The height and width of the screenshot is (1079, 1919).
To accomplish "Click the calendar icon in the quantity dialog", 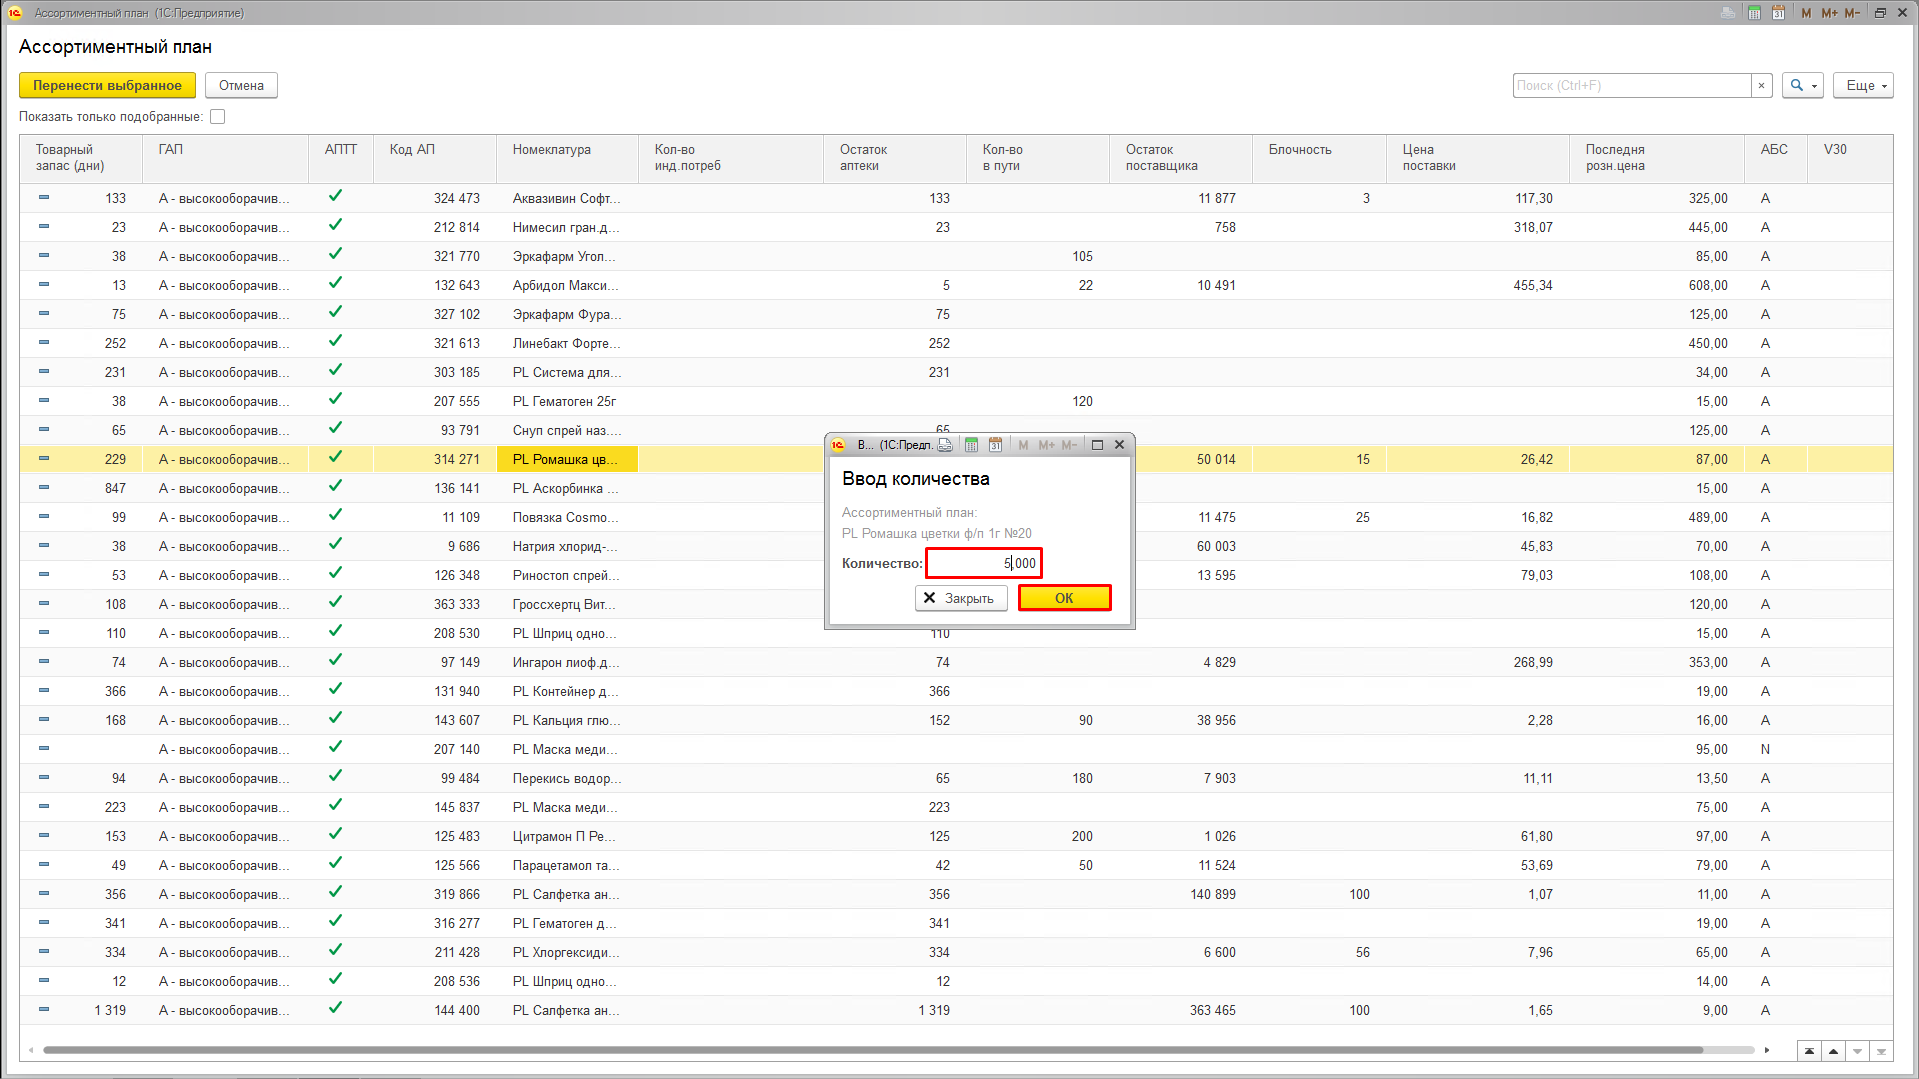I will coord(995,445).
